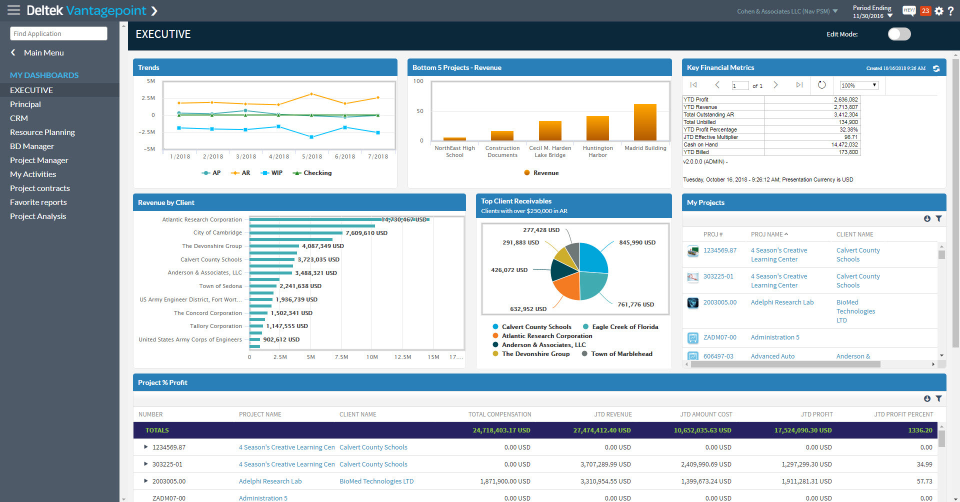
Task: Open the hamburger navigation menu icon
Action: click(x=13, y=10)
